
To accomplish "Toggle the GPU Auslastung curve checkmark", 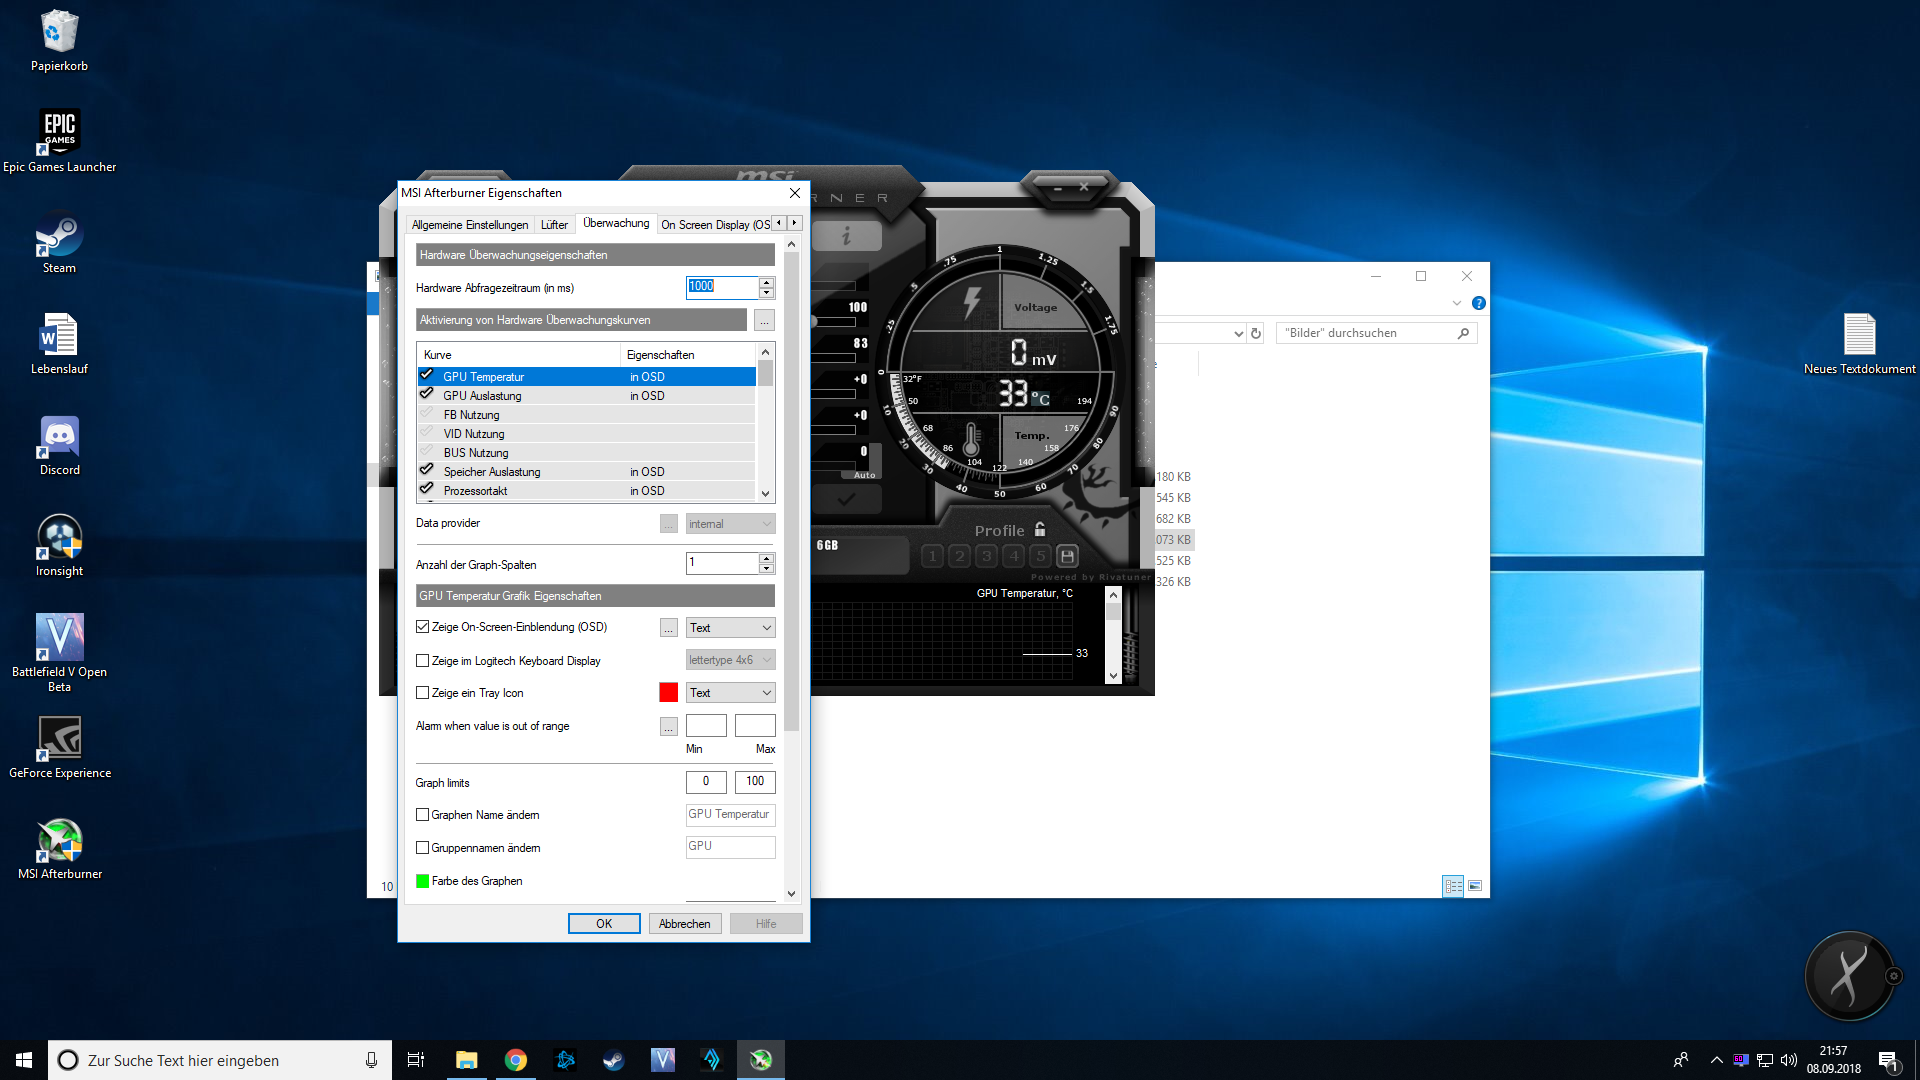I will pos(427,395).
